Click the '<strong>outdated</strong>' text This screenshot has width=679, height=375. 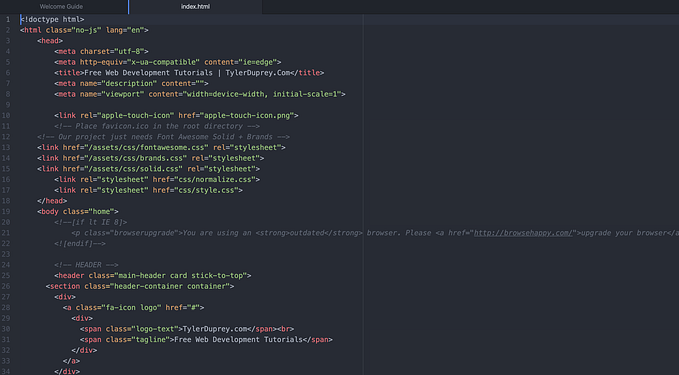(x=309, y=233)
